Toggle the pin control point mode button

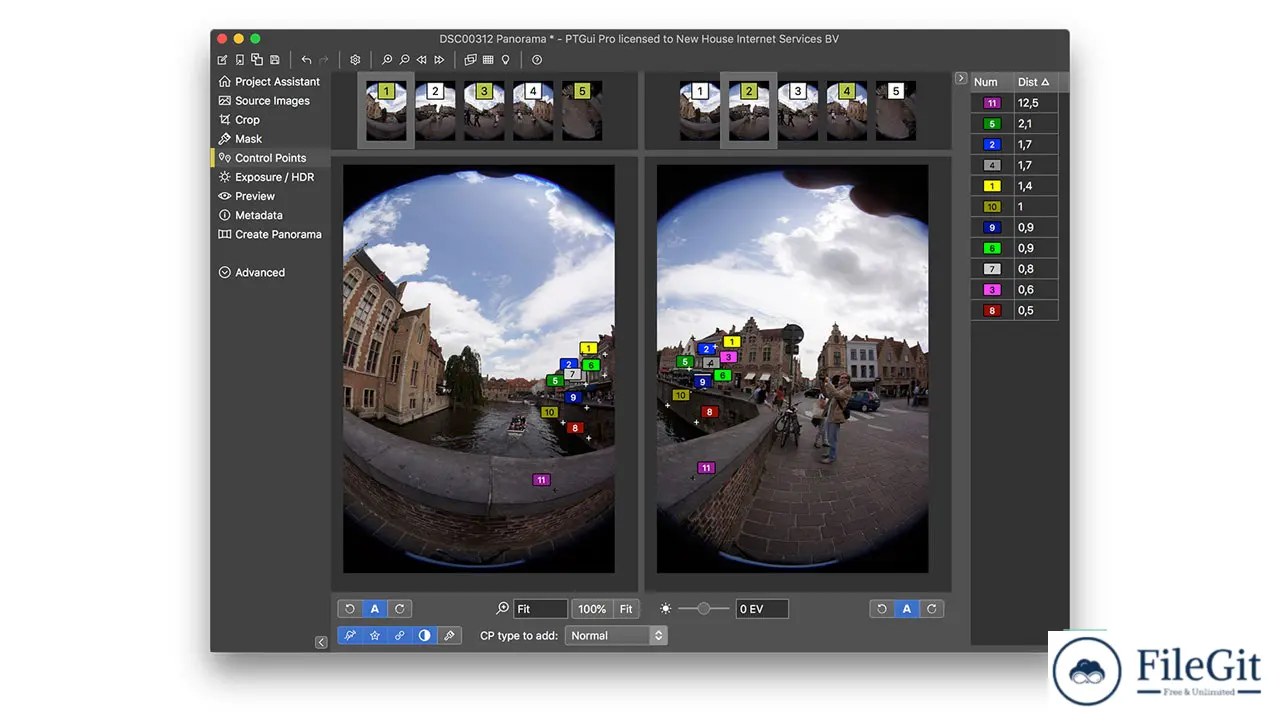click(x=350, y=635)
